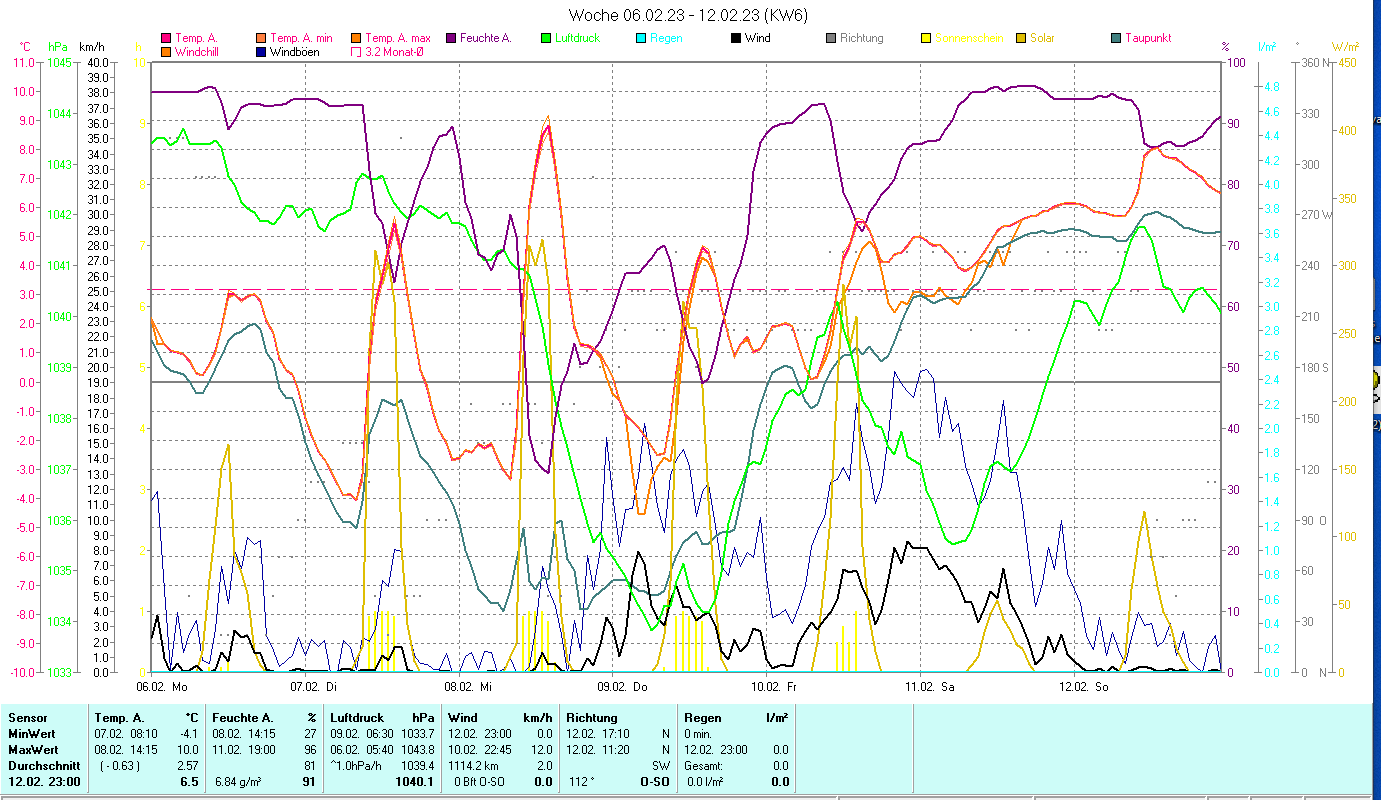Click the maximum pressure value "1043.8"

point(418,750)
